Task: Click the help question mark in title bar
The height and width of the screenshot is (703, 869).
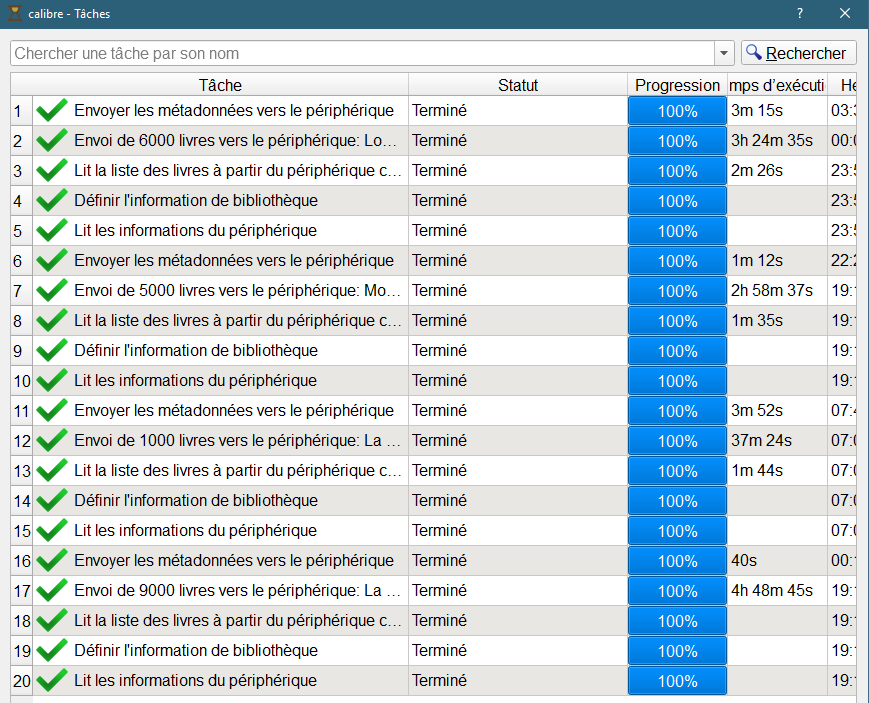Action: click(800, 13)
